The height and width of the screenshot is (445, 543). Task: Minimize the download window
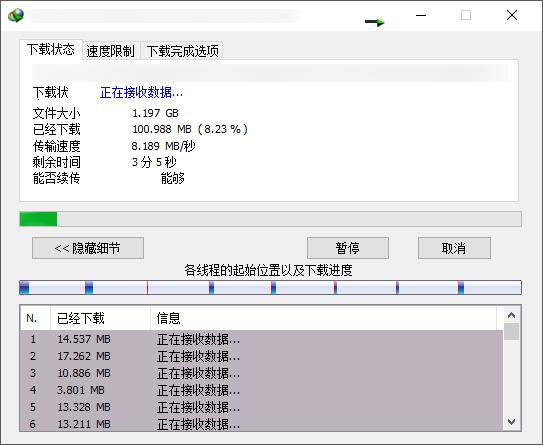coord(421,15)
